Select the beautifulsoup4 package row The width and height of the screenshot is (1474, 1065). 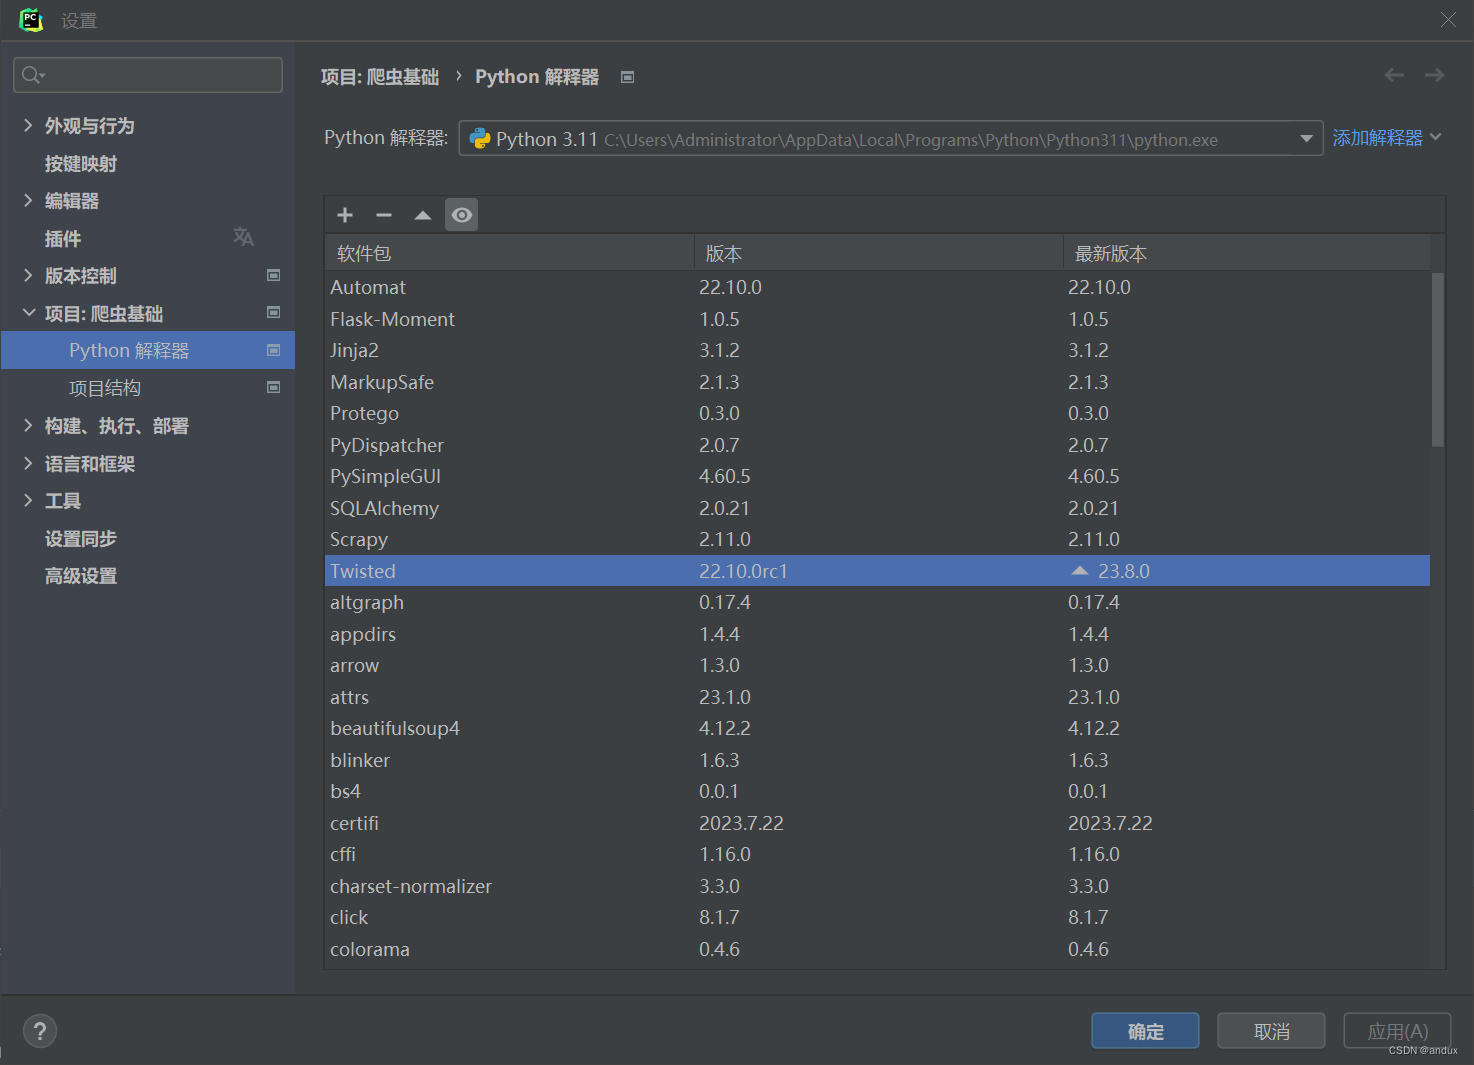[878, 728]
